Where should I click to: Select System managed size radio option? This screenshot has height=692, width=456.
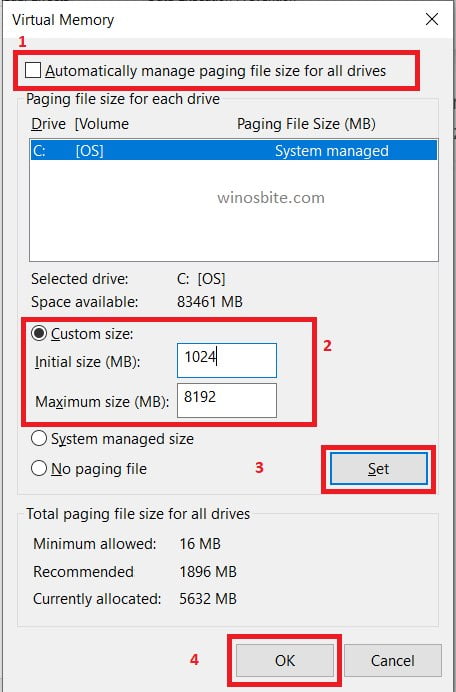pyautogui.click(x=39, y=439)
